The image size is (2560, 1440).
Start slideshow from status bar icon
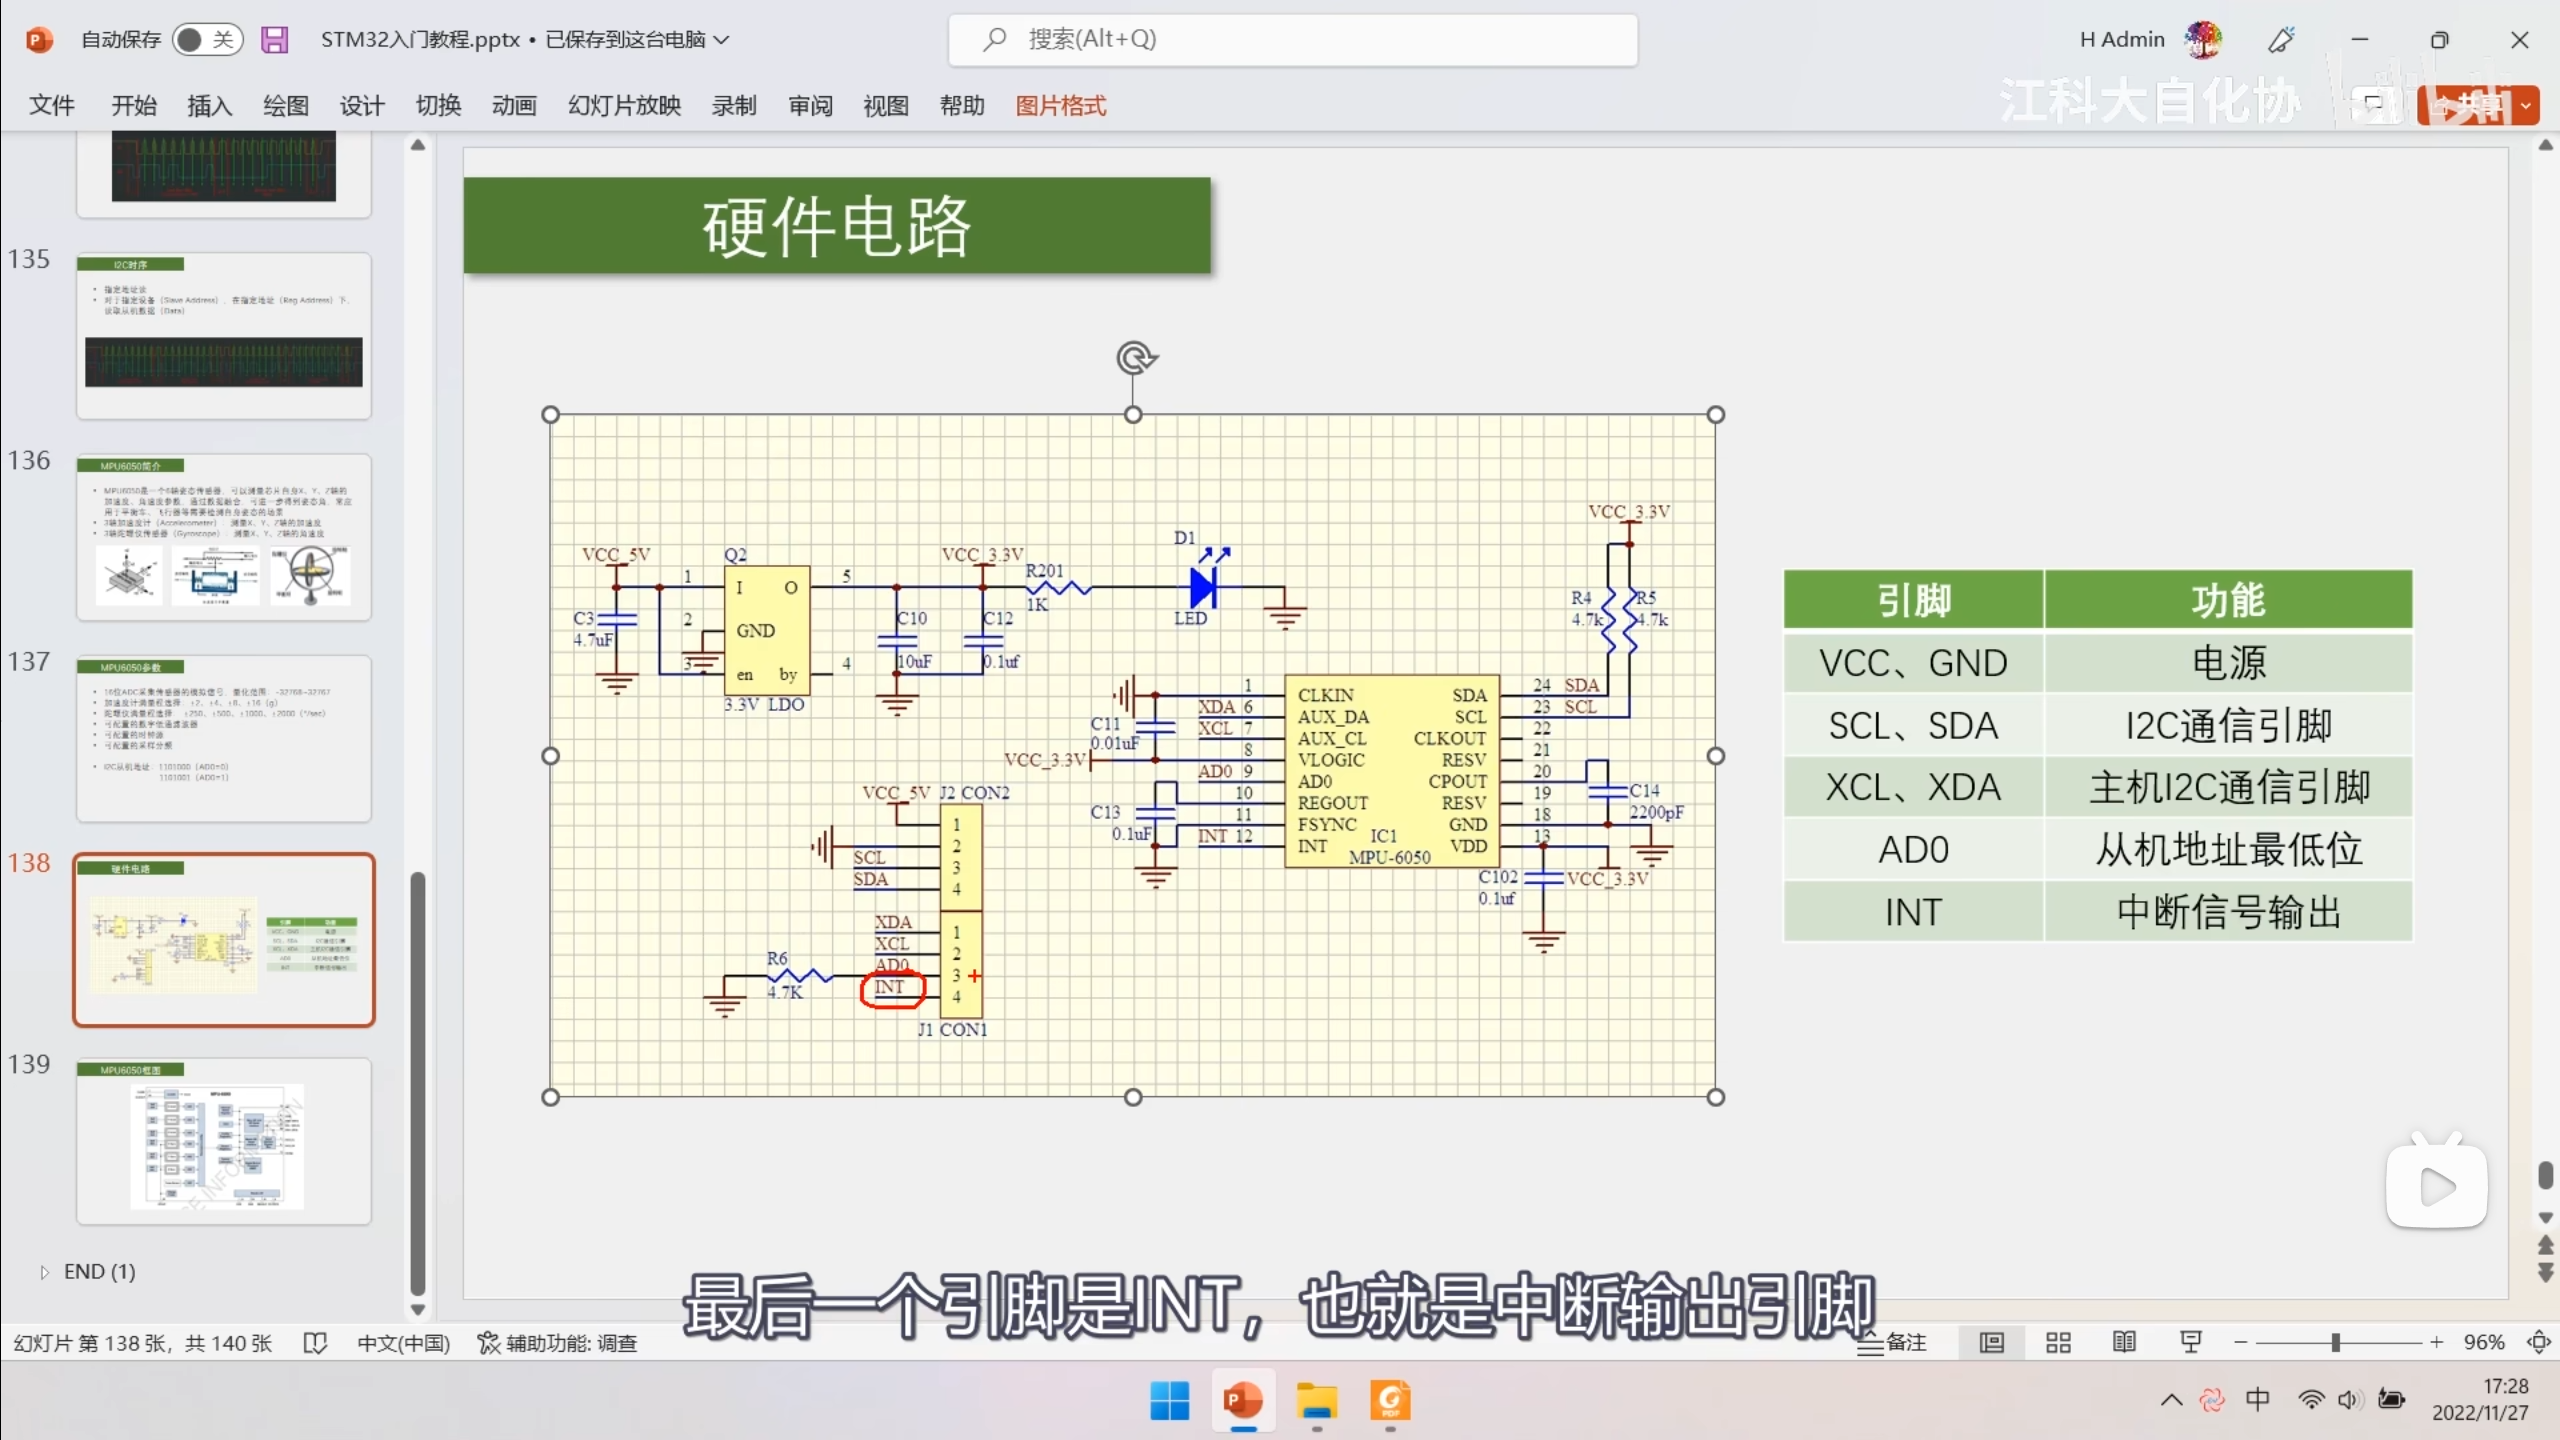click(2190, 1342)
